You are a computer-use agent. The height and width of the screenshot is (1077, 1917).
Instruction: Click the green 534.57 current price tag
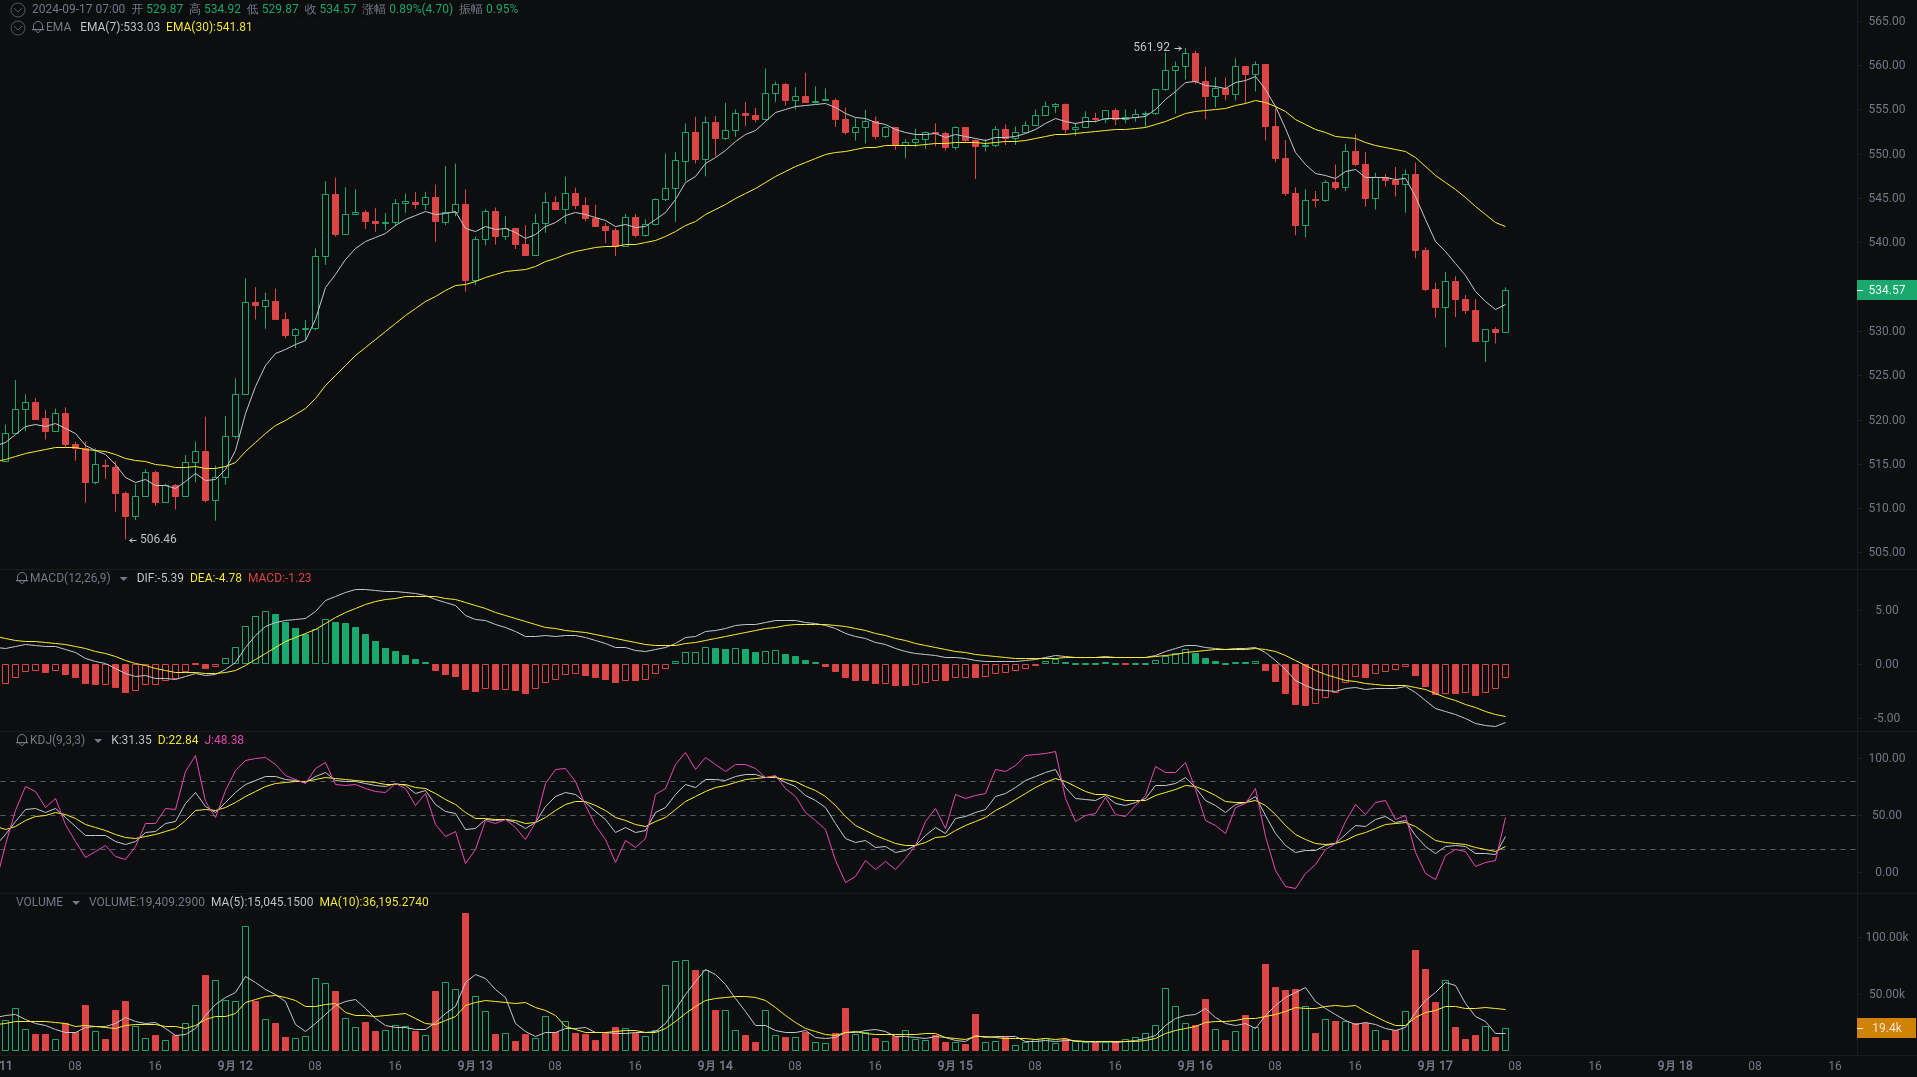(x=1886, y=290)
